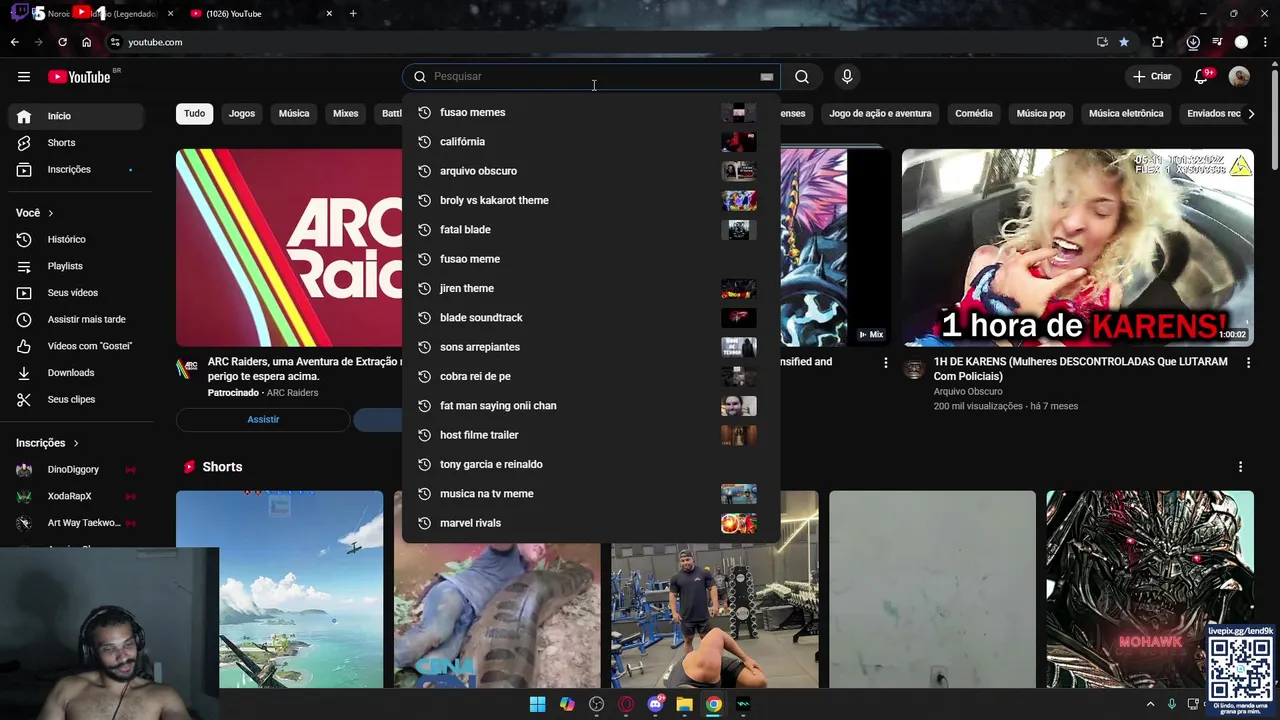Select Jogo de ação e aventura chip
The width and height of the screenshot is (1280, 720).
880,114
